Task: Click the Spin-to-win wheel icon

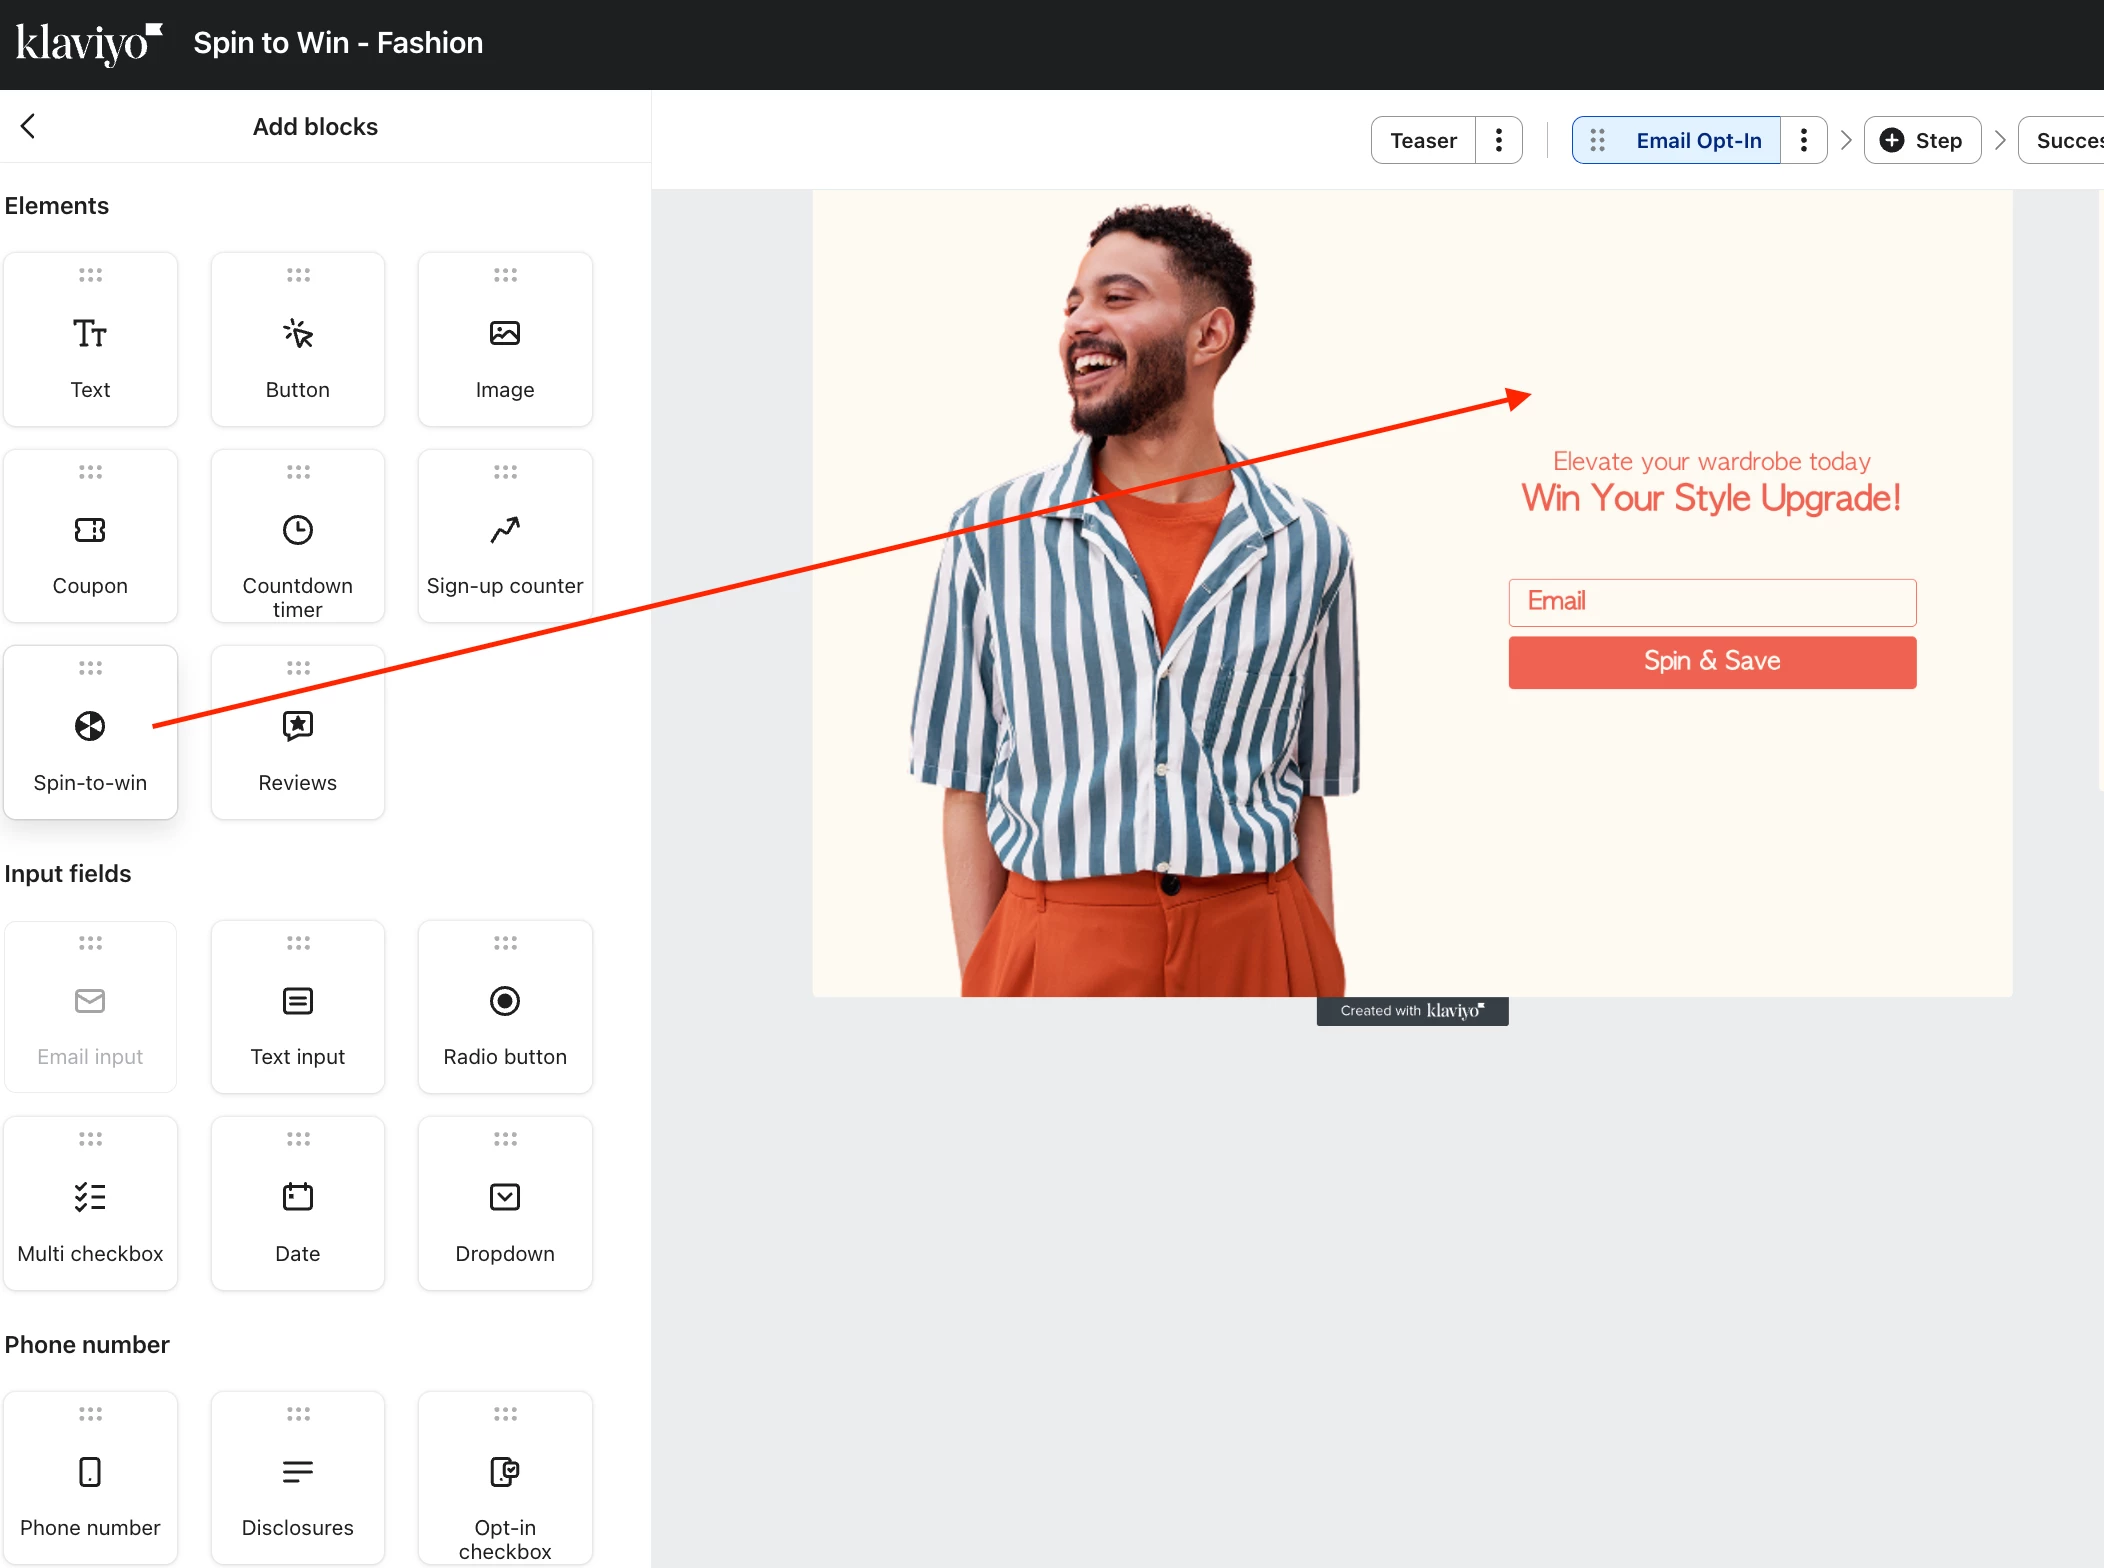Action: (x=90, y=726)
